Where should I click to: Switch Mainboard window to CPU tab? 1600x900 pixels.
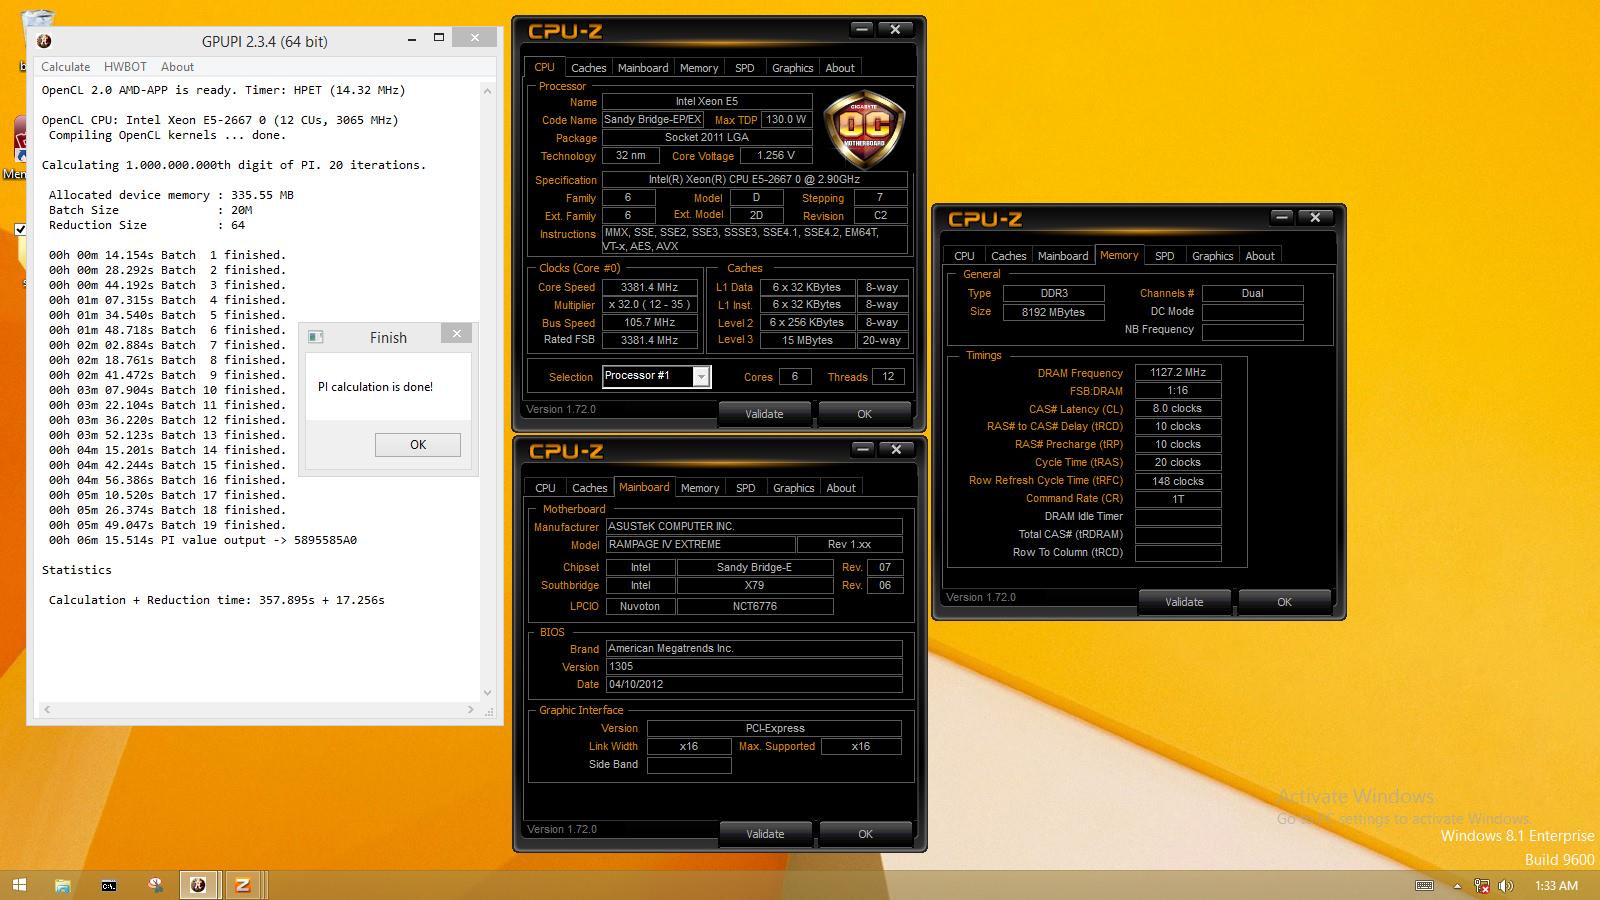click(545, 488)
